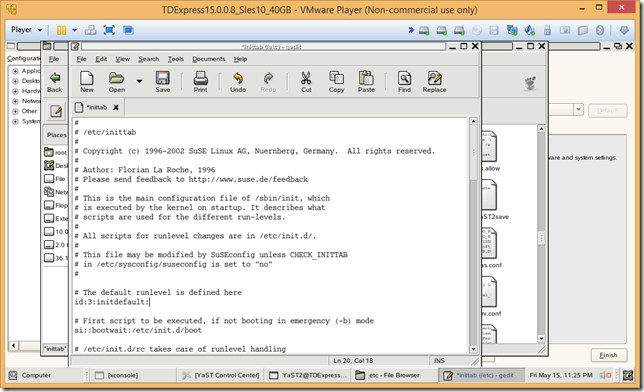Click the root folder in Places sidebar
Image resolution: width=644 pixels, height=392 pixels.
pyautogui.click(x=55, y=152)
